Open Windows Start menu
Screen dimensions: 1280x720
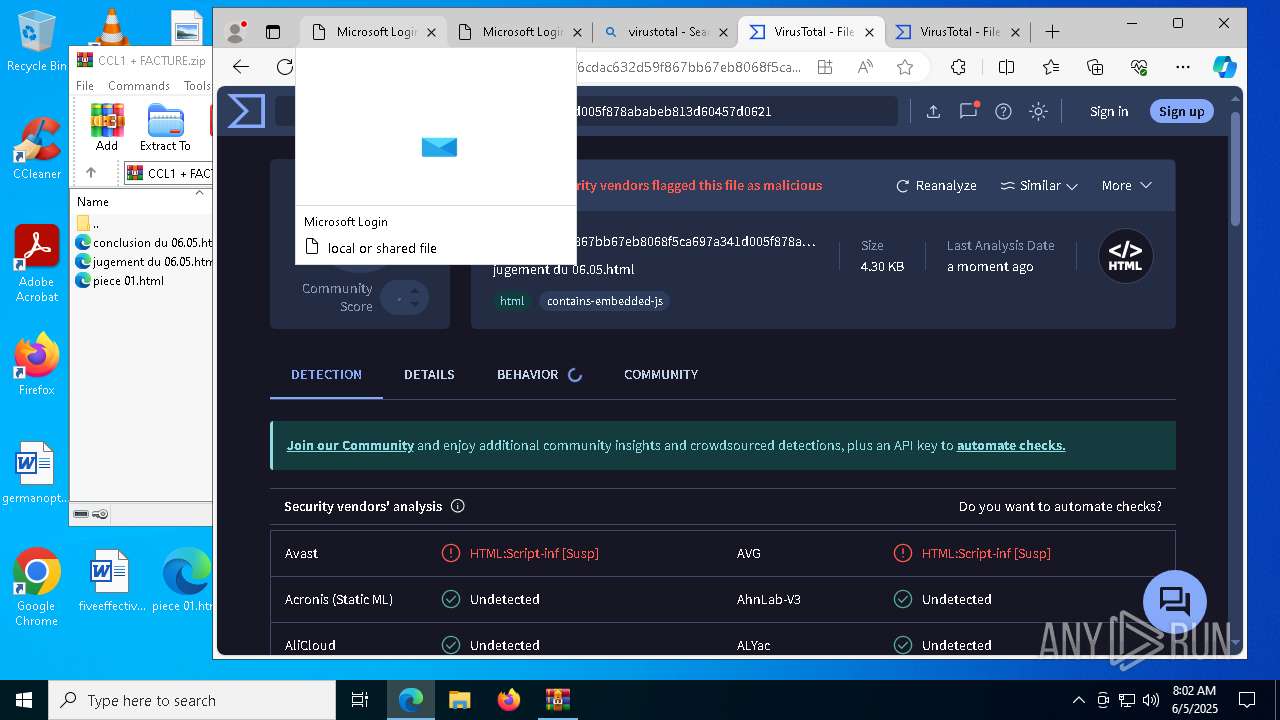(x=24, y=700)
